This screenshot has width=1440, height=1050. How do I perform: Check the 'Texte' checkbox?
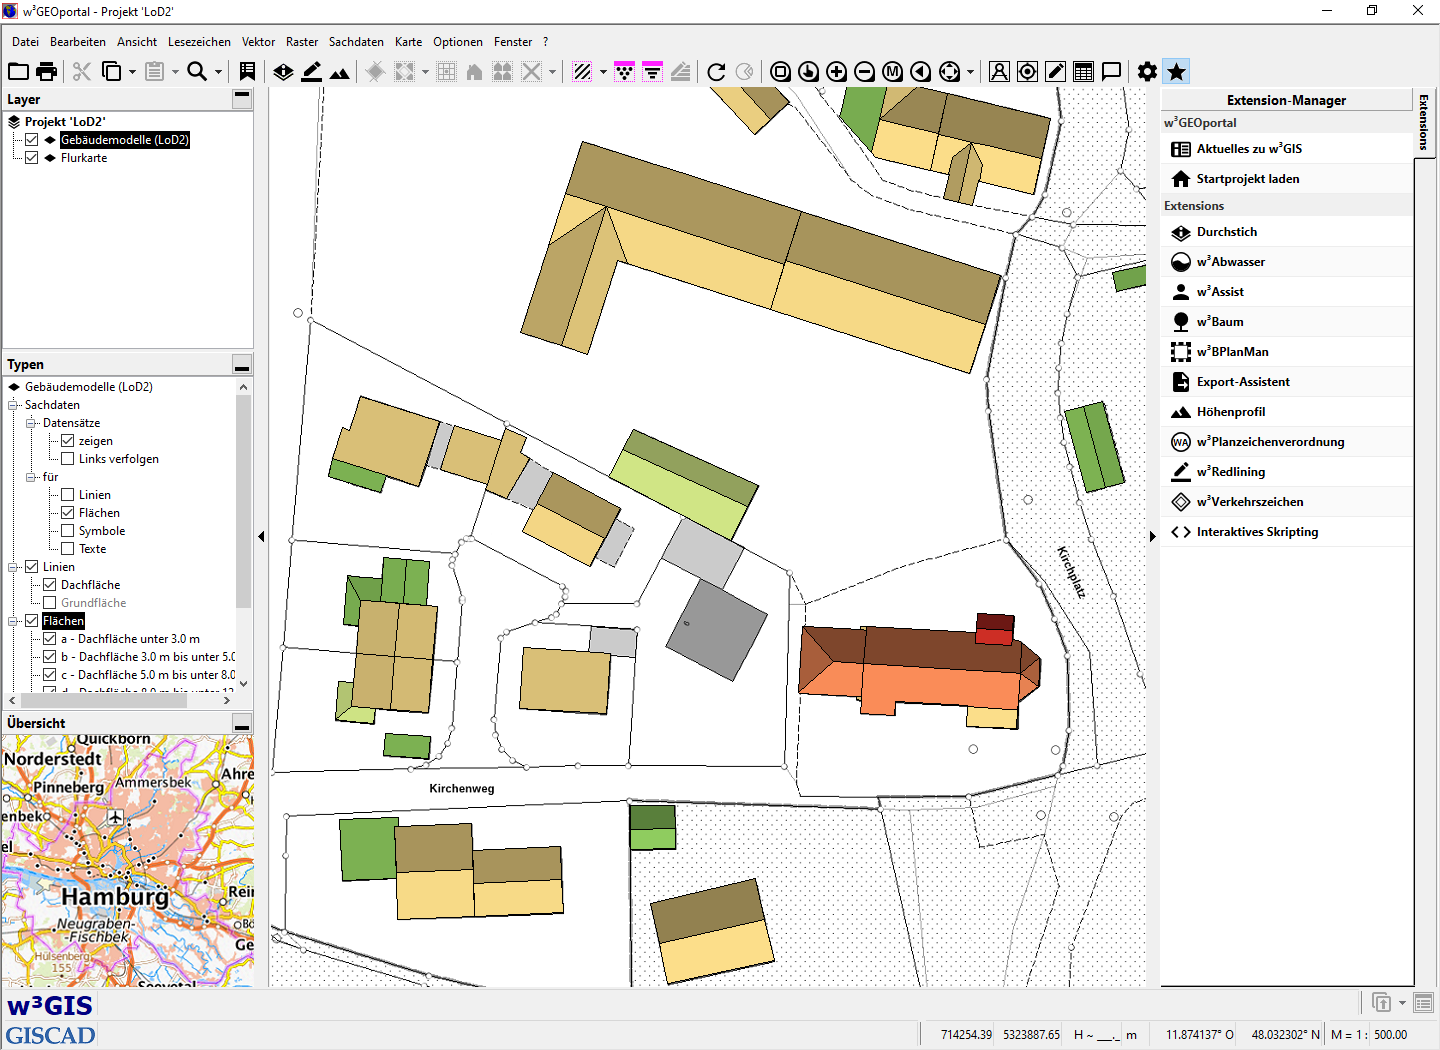(68, 549)
